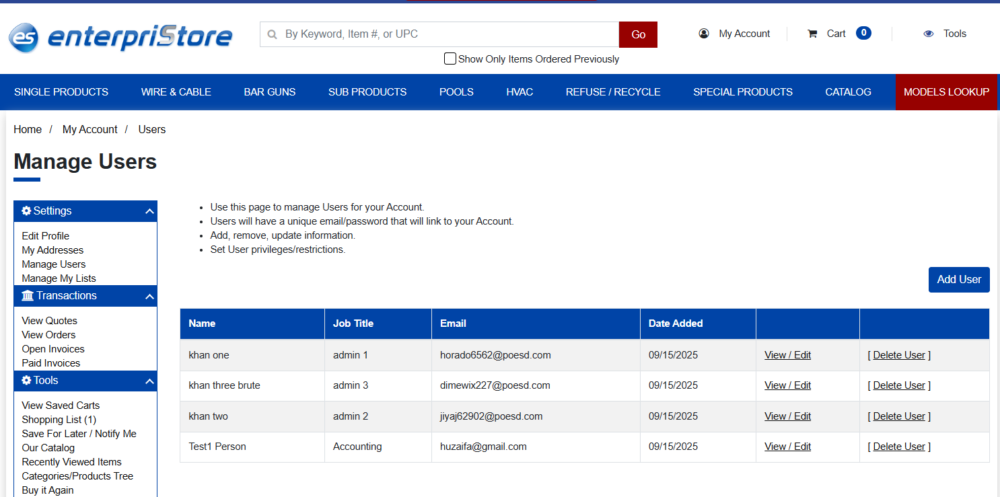The width and height of the screenshot is (1000, 497).
Task: Delete user khan one
Action: [899, 355]
